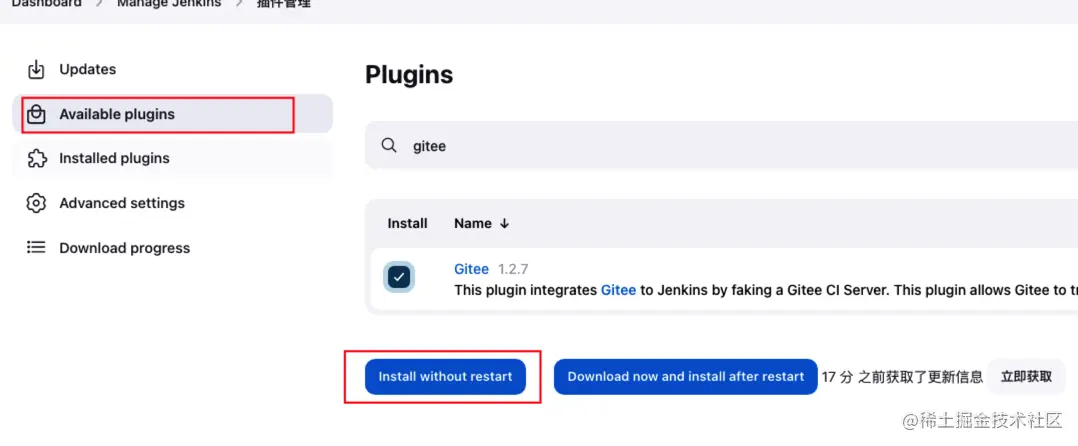Go to Installed plugins
The height and width of the screenshot is (446, 1078).
[x=114, y=158]
